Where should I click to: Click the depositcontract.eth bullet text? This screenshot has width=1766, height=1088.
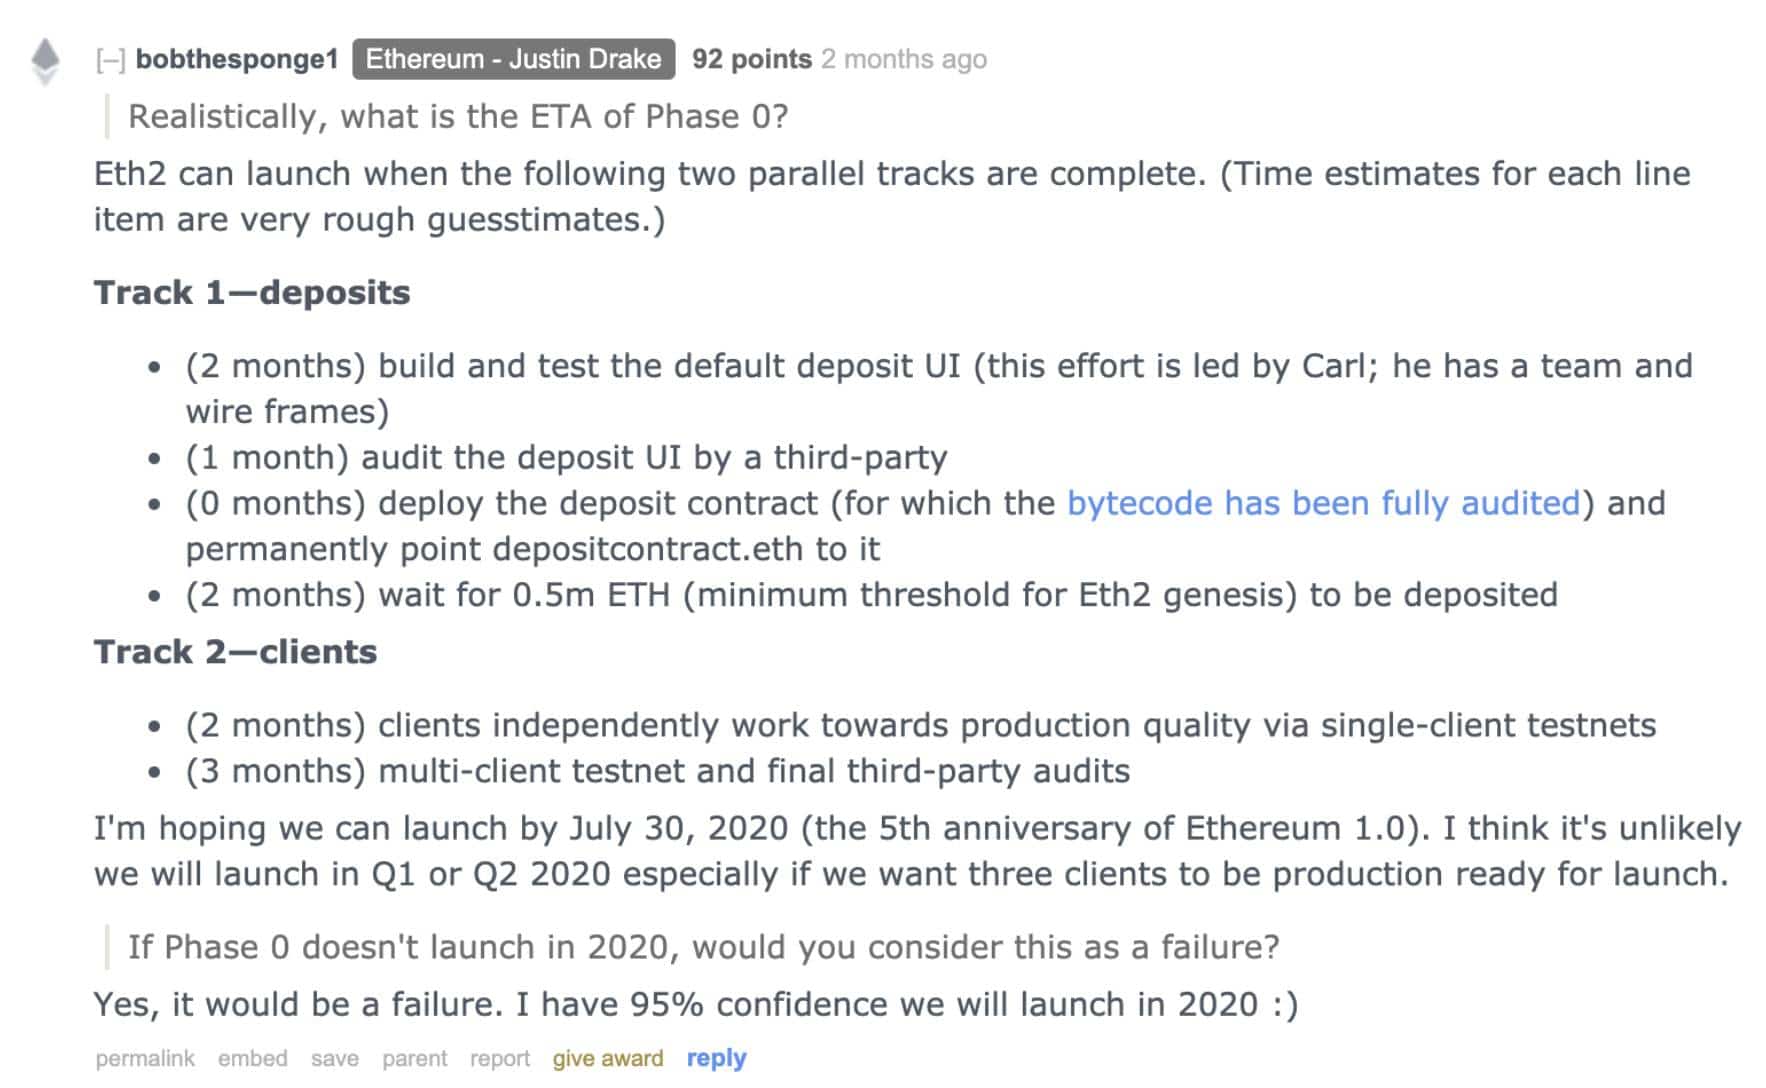pos(925,526)
